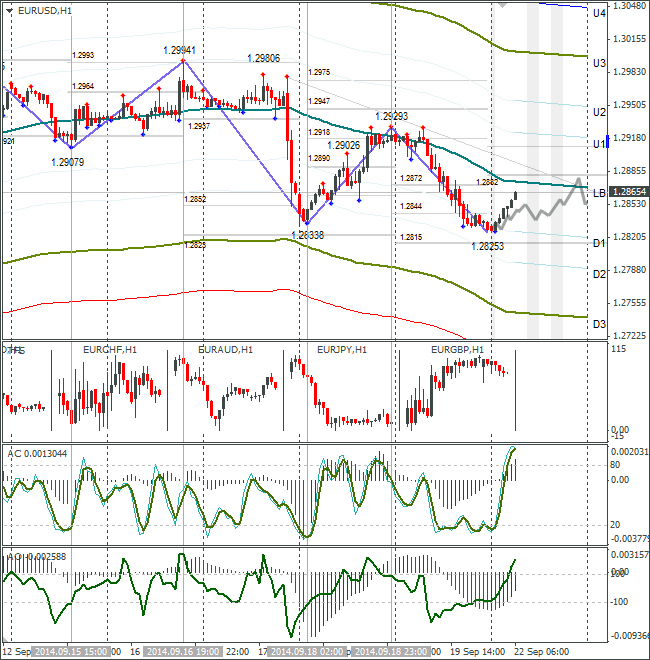Screen dimensions: 650x660
Task: Click the AC 0.0013044 indicator label
Action: 37,452
